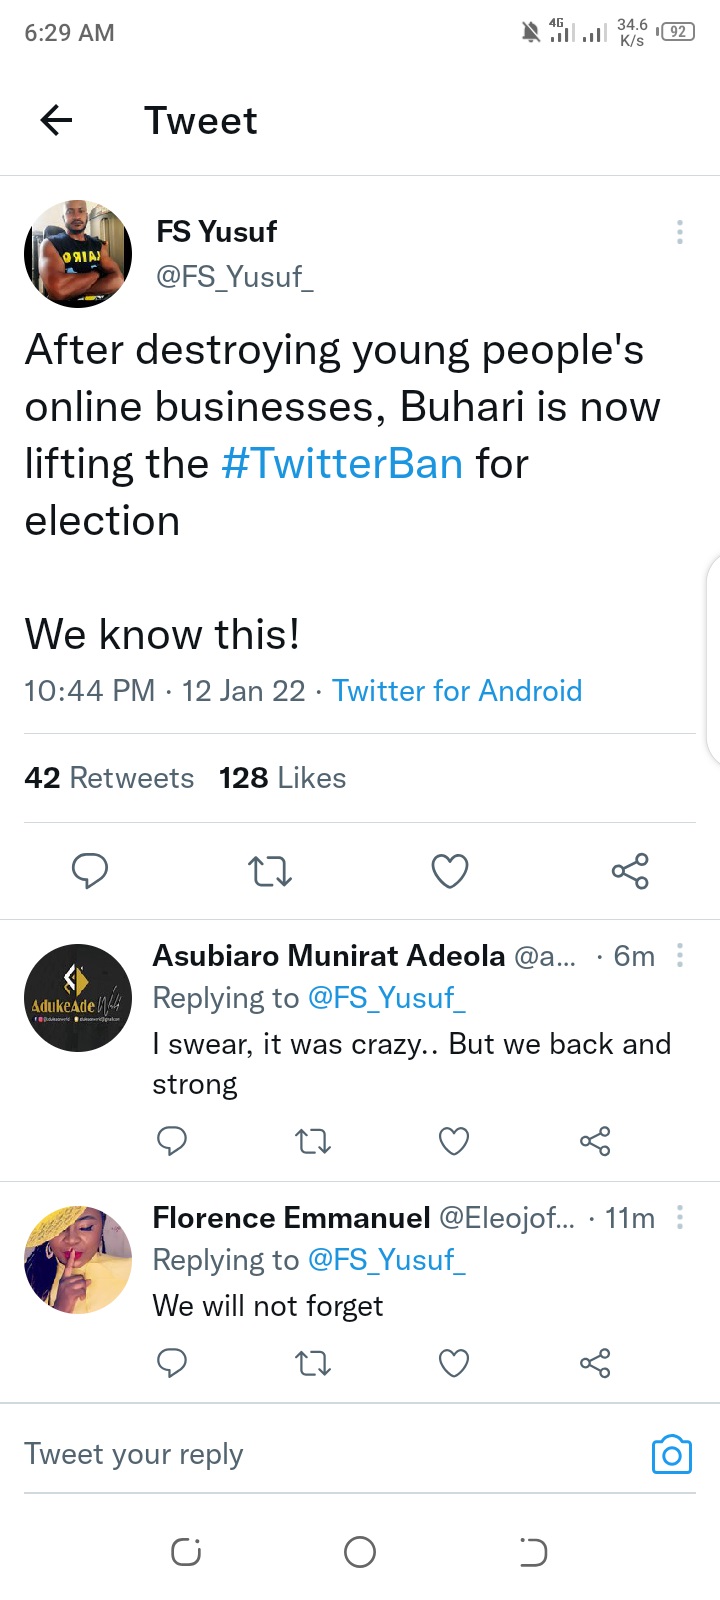The width and height of the screenshot is (720, 1600).
Task: View the 42 Retweets list
Action: (109, 778)
